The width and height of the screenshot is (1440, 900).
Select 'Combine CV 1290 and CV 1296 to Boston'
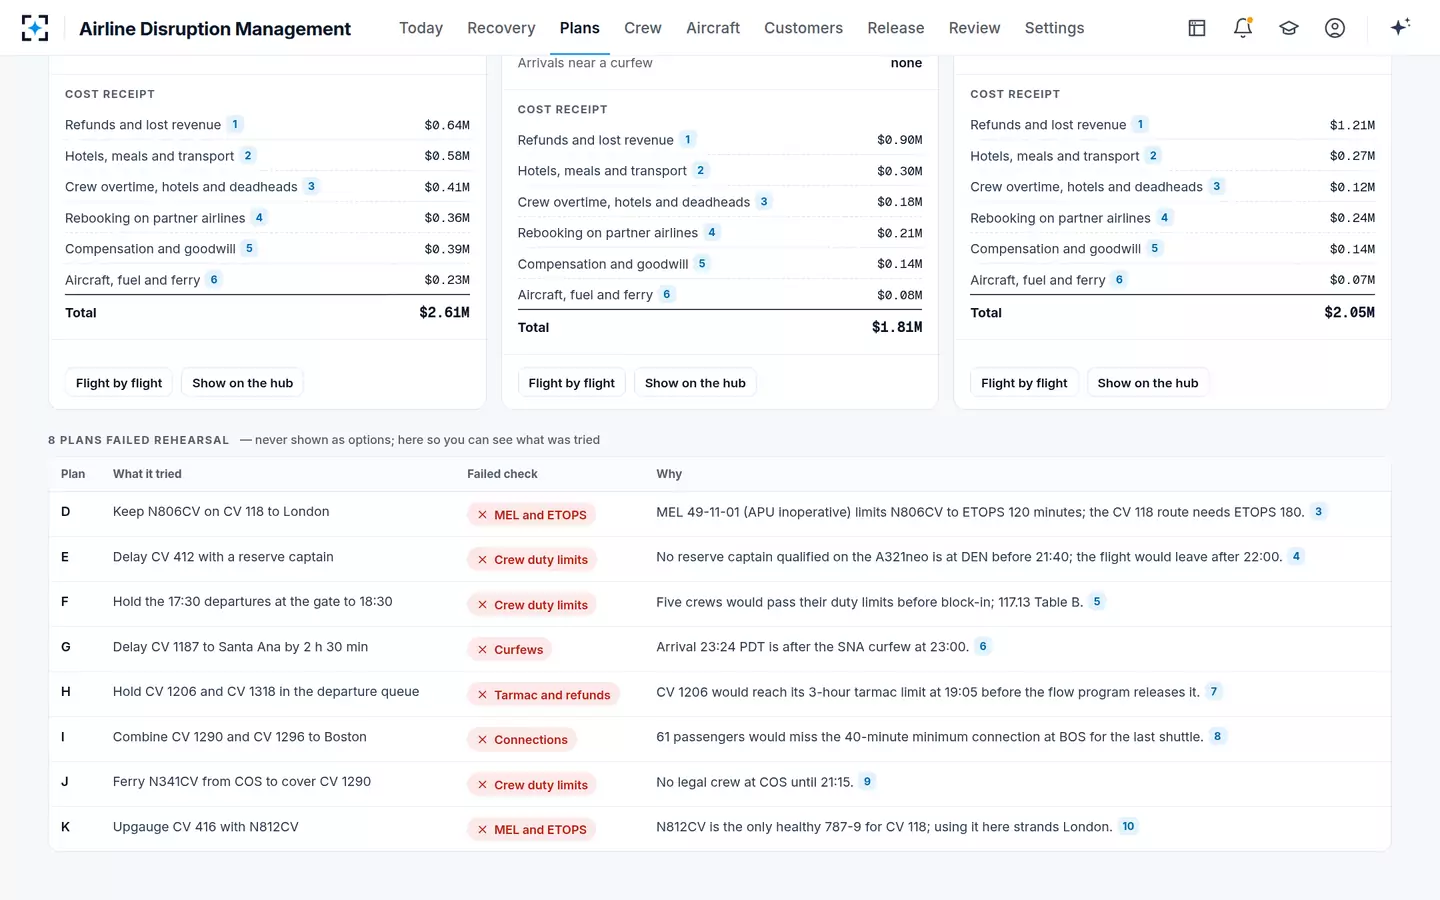(240, 737)
